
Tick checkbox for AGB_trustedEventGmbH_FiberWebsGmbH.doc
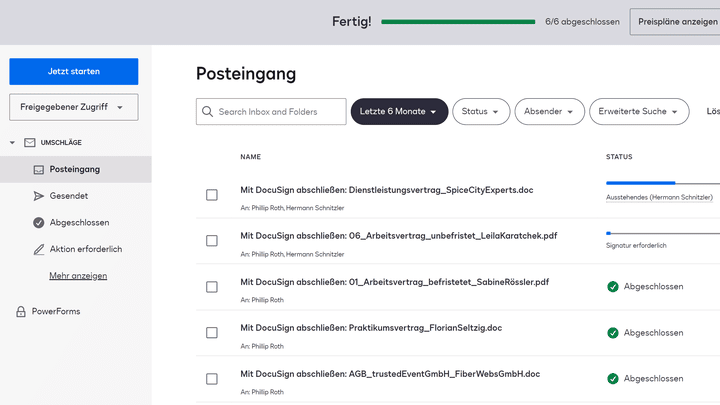[212, 379]
